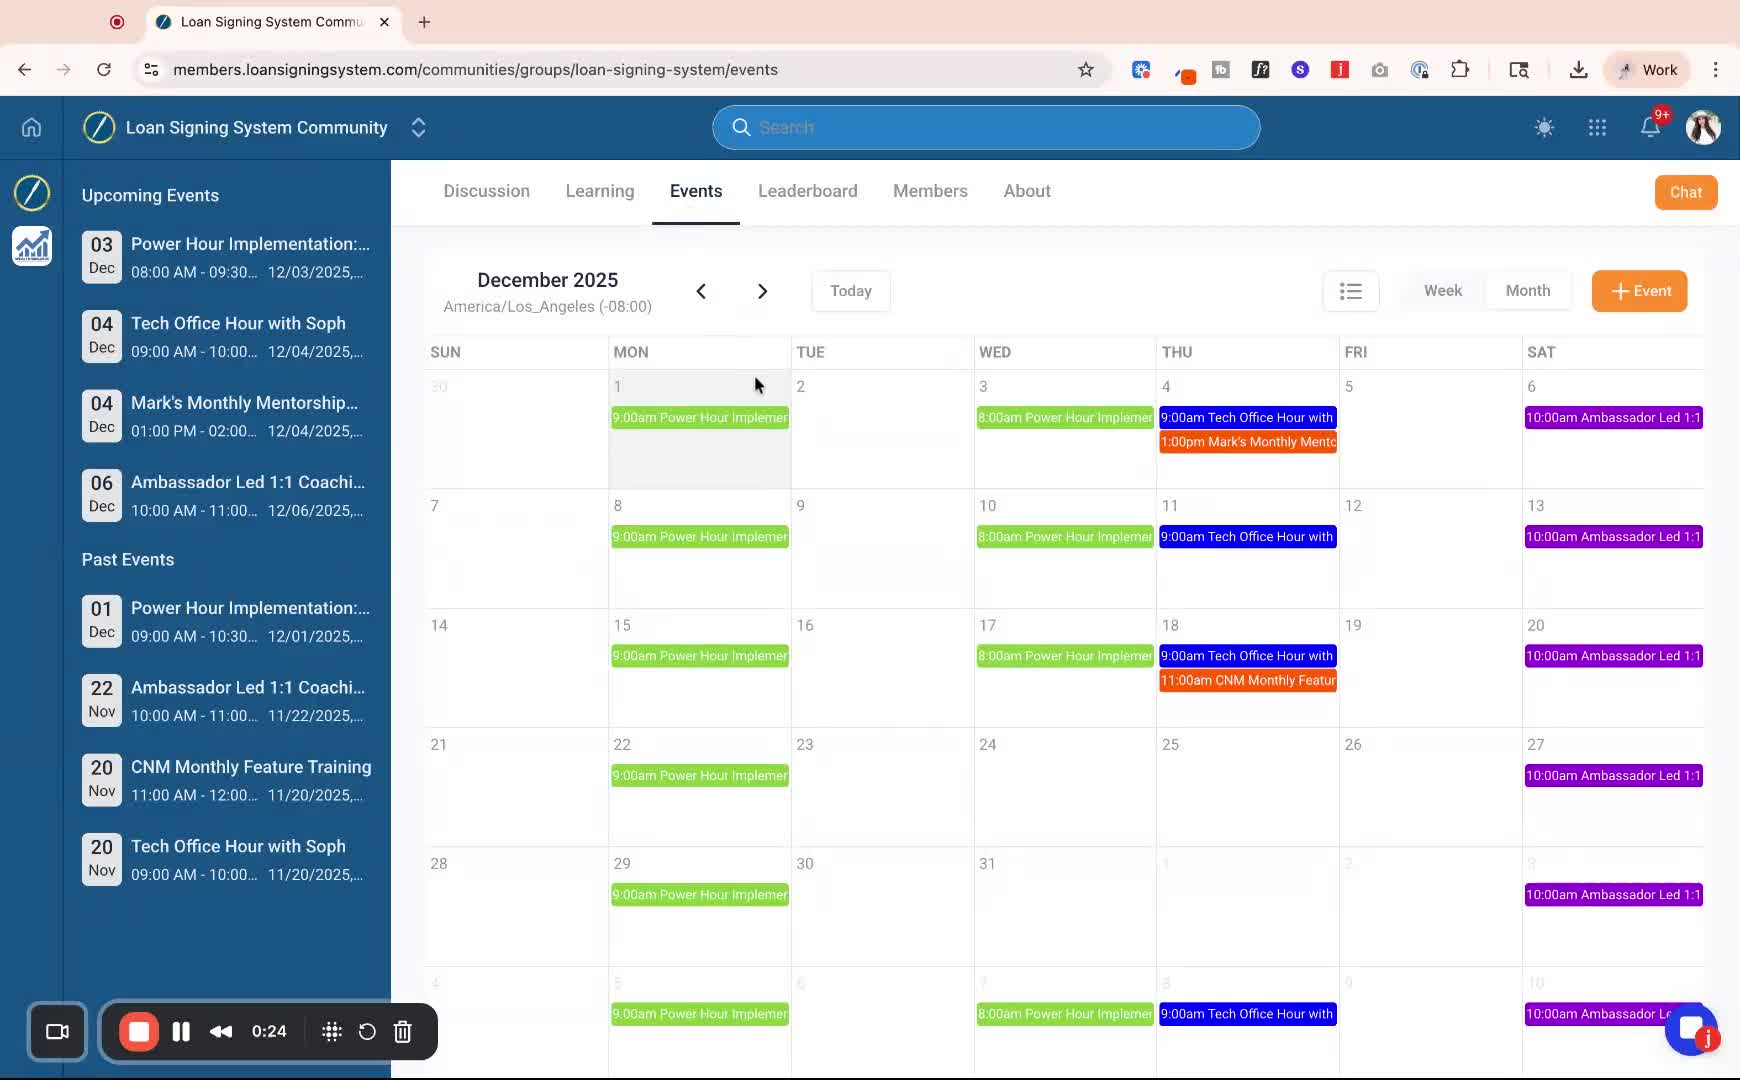Open the chart community icon in sidebar

(32, 246)
